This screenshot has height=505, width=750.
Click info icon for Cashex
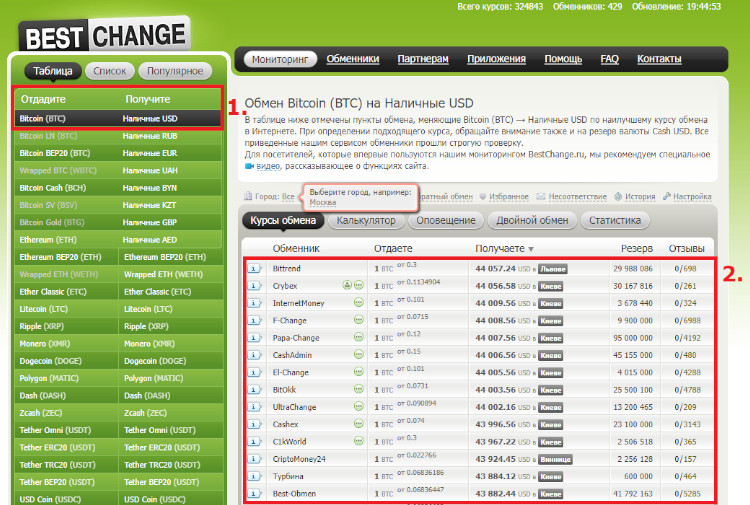click(x=254, y=424)
